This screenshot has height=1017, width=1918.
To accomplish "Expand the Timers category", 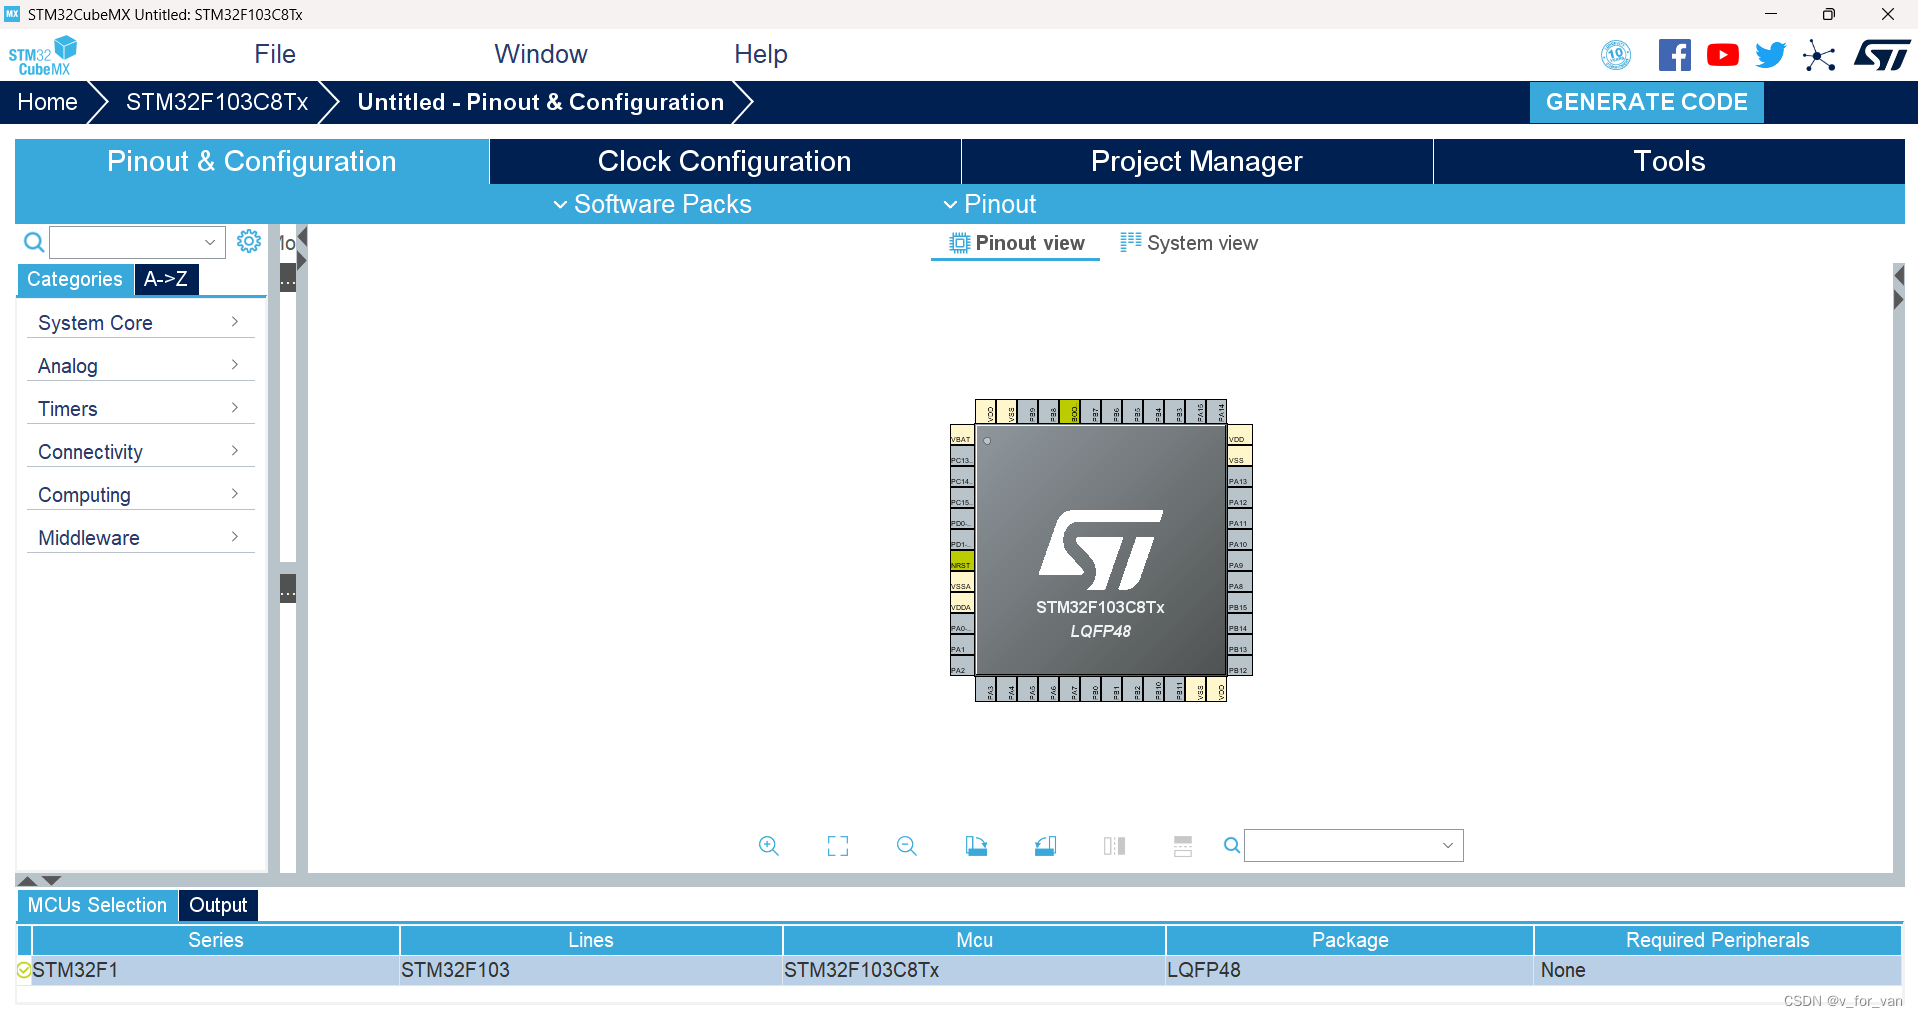I will click(140, 409).
